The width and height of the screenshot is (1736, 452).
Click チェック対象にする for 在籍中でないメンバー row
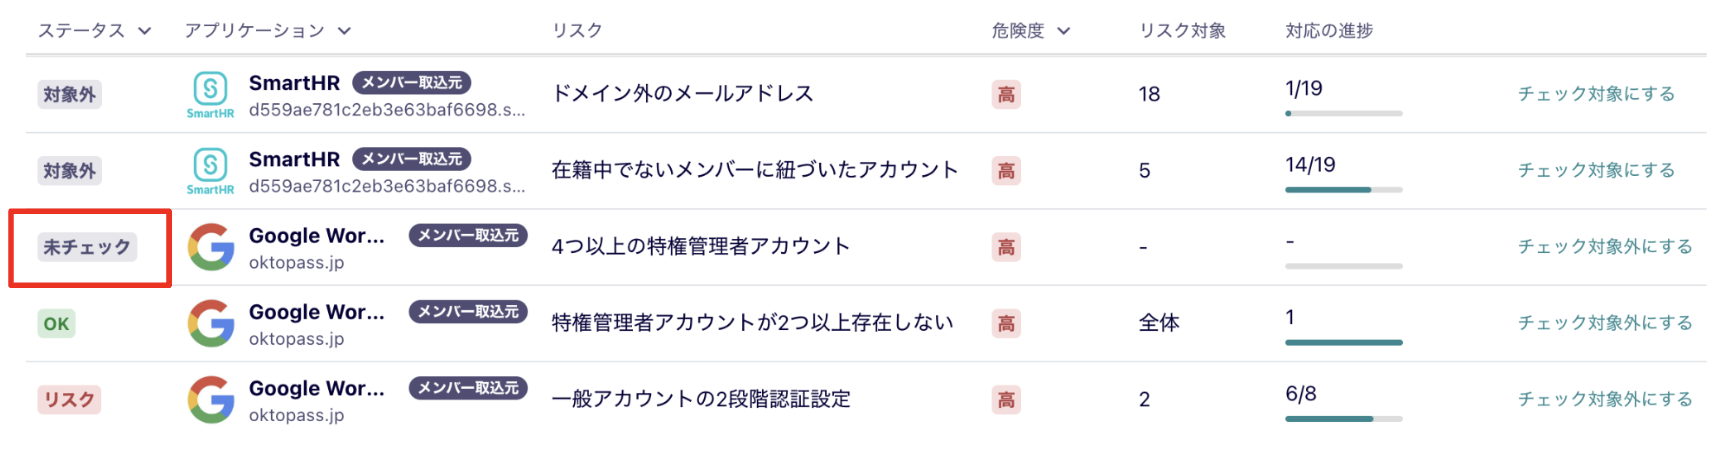tap(1596, 171)
